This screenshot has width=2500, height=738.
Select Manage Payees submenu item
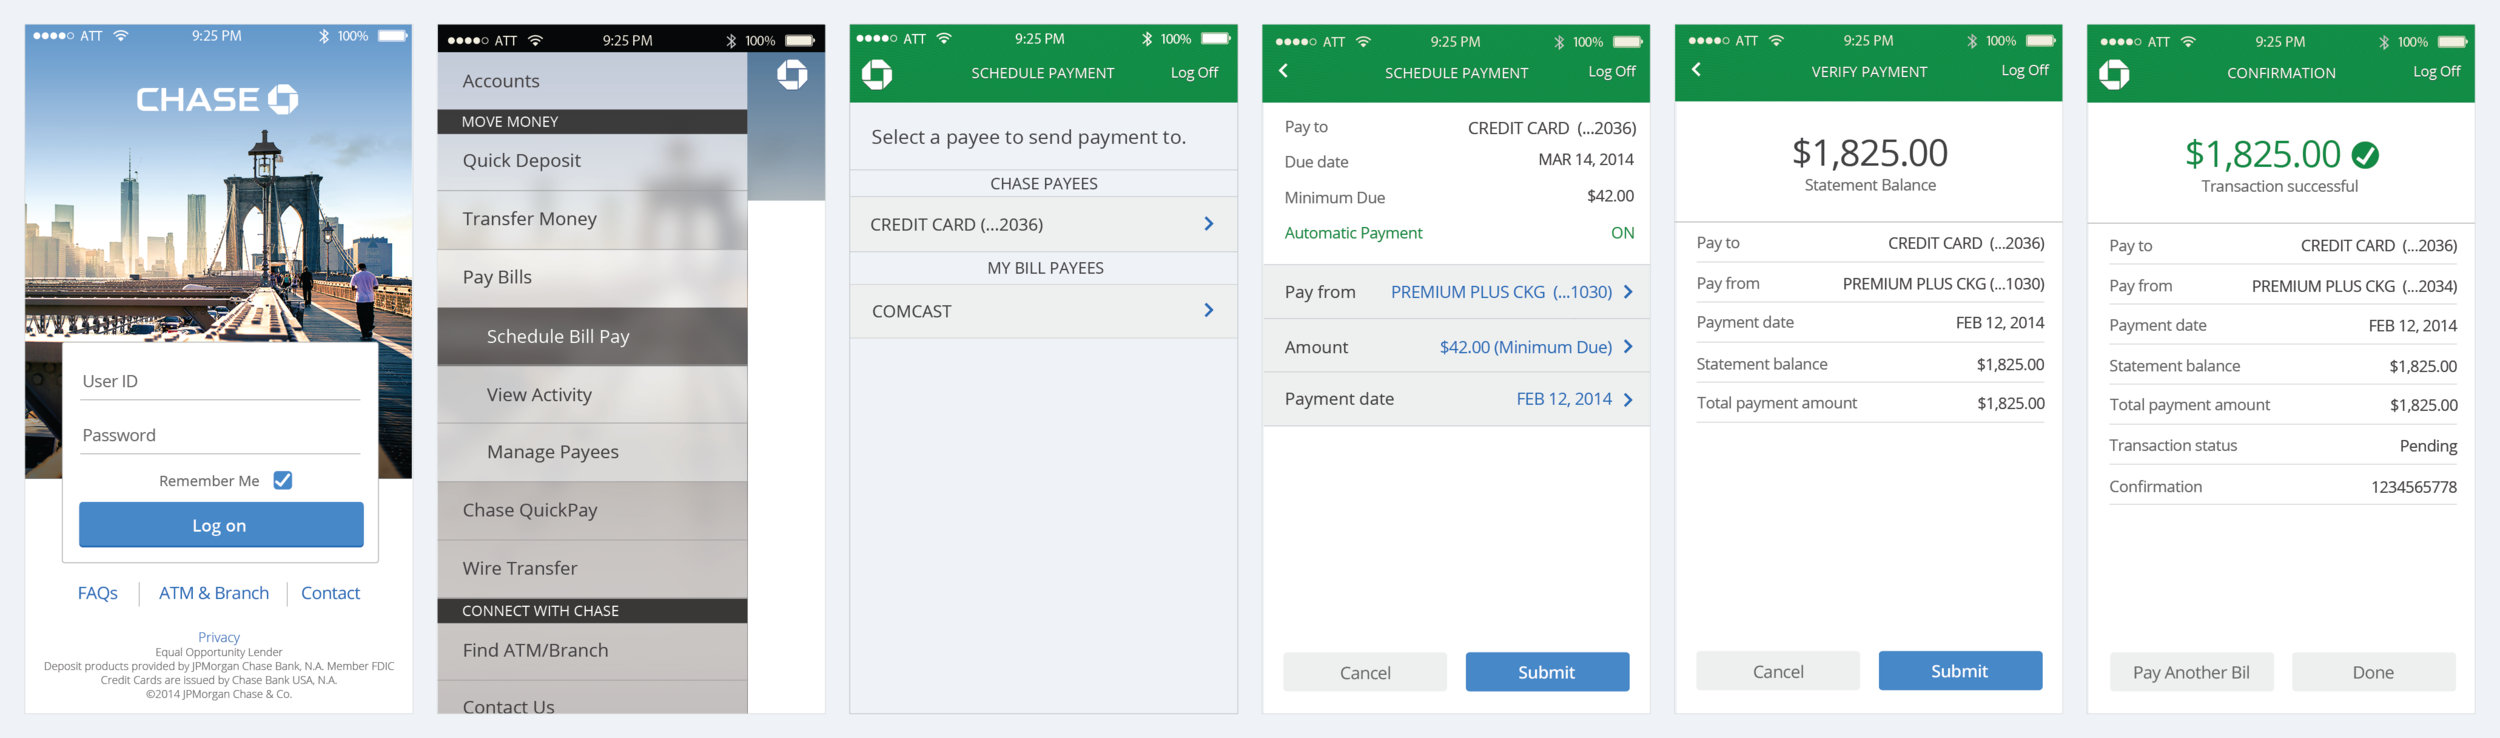(592, 452)
